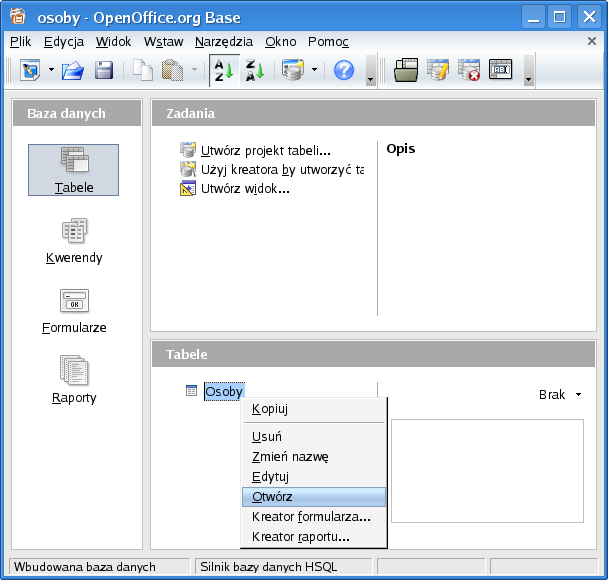
Task: Click 'Wbudowana baza danych' status text
Action: pyautogui.click(x=85, y=567)
